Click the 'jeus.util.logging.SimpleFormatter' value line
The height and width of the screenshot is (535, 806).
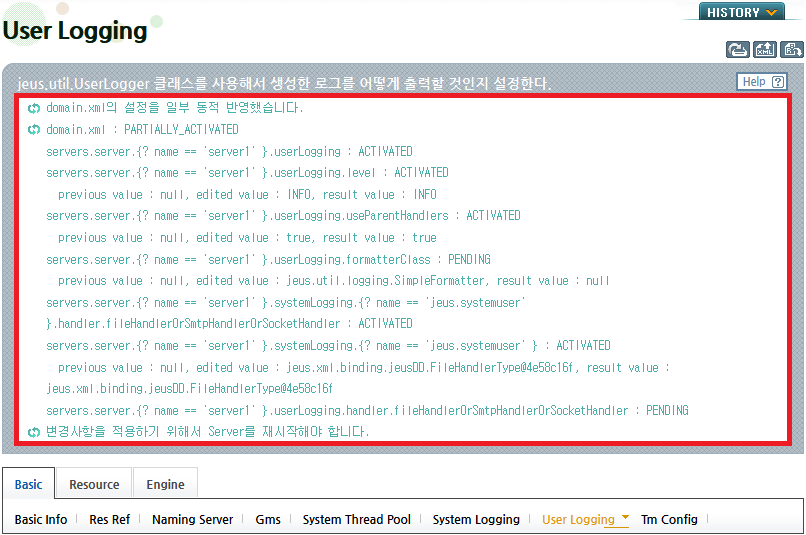(x=334, y=281)
